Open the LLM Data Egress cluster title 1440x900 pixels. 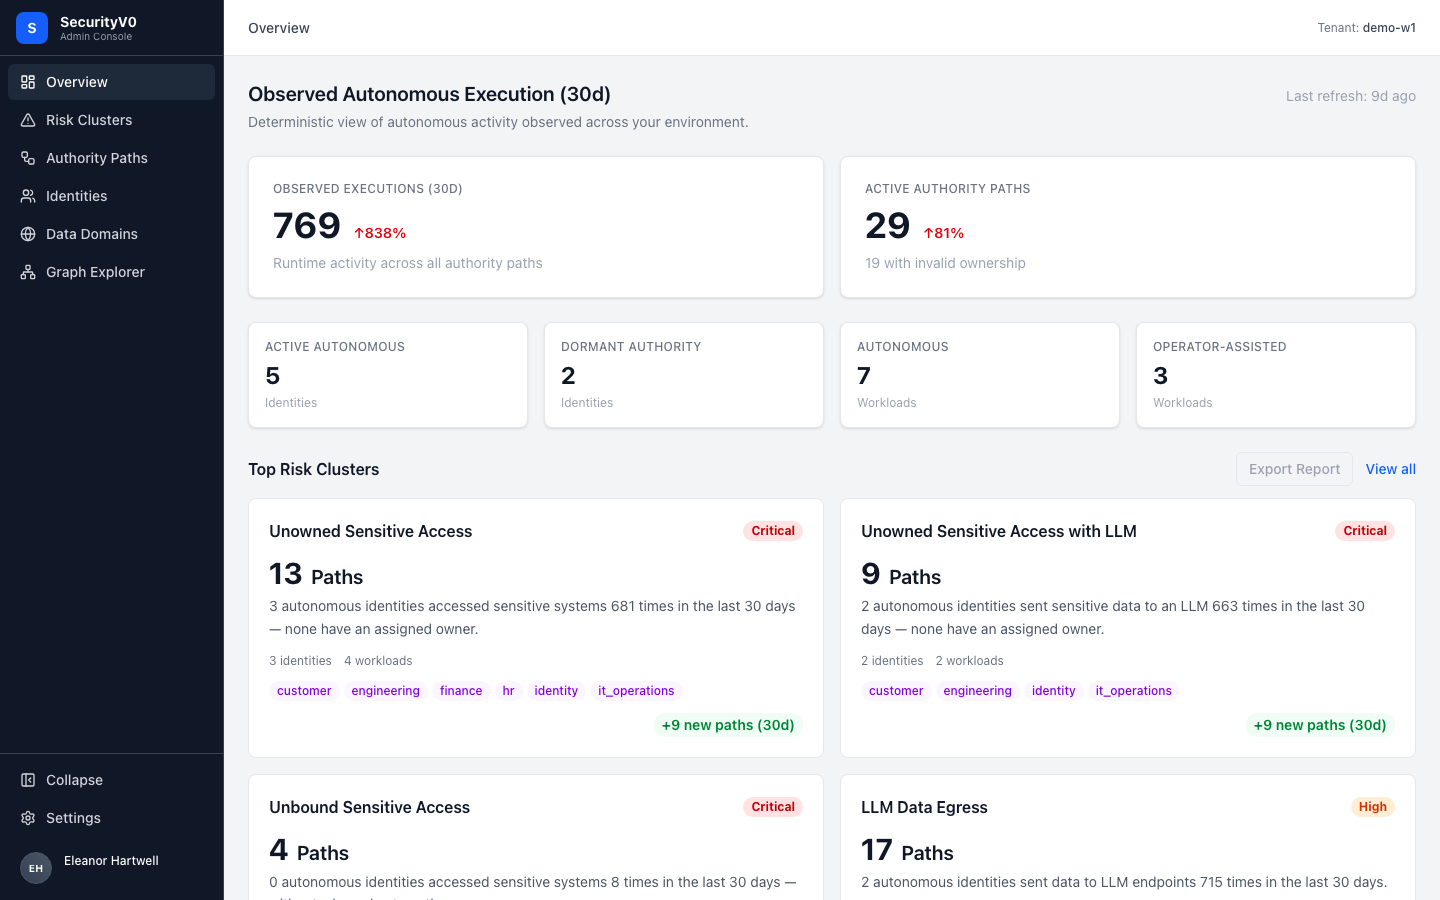[x=924, y=807]
